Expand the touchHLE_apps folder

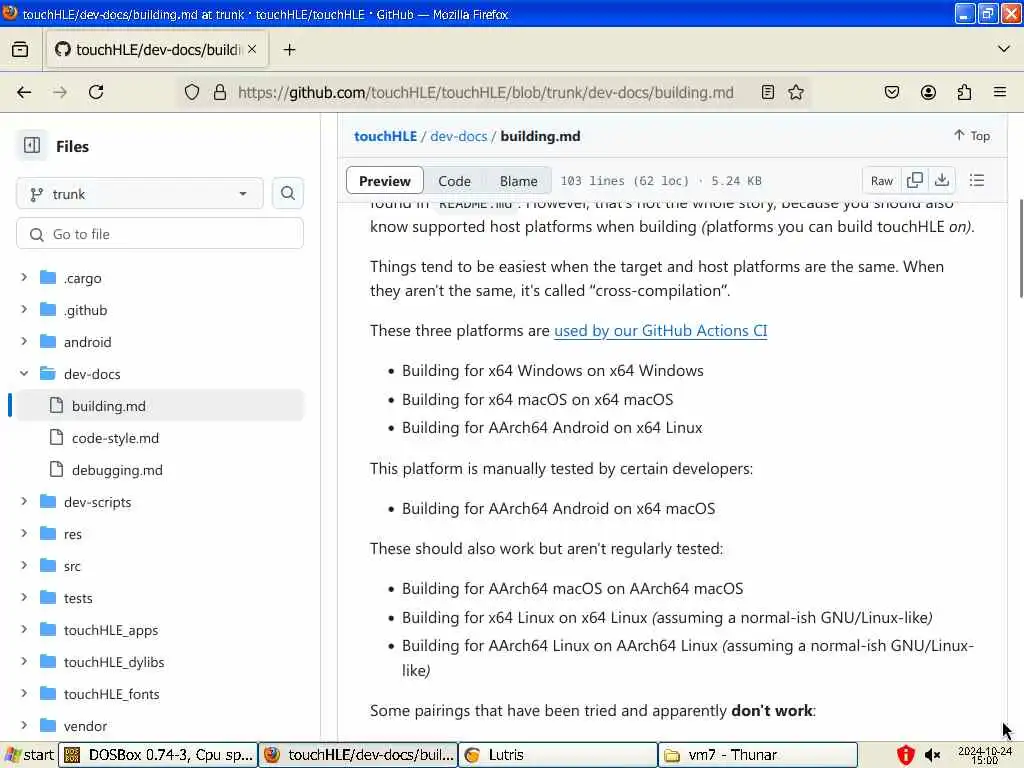[24, 630]
